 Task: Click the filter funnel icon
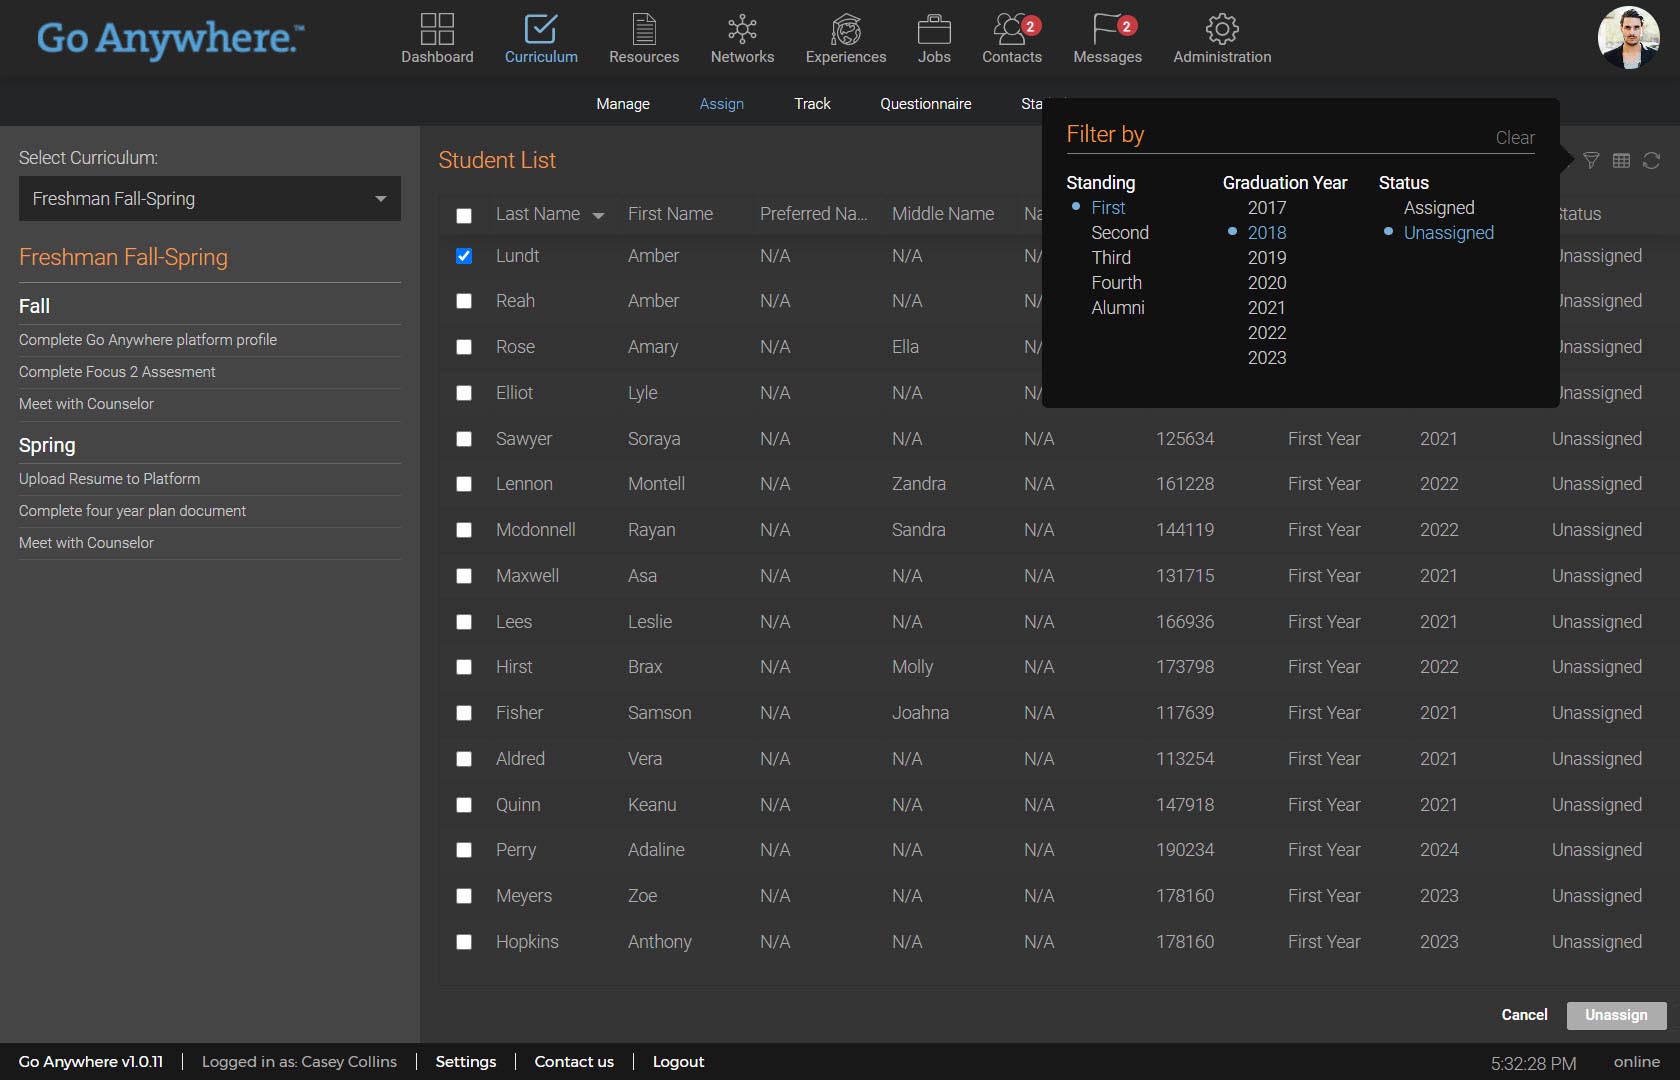click(1591, 160)
